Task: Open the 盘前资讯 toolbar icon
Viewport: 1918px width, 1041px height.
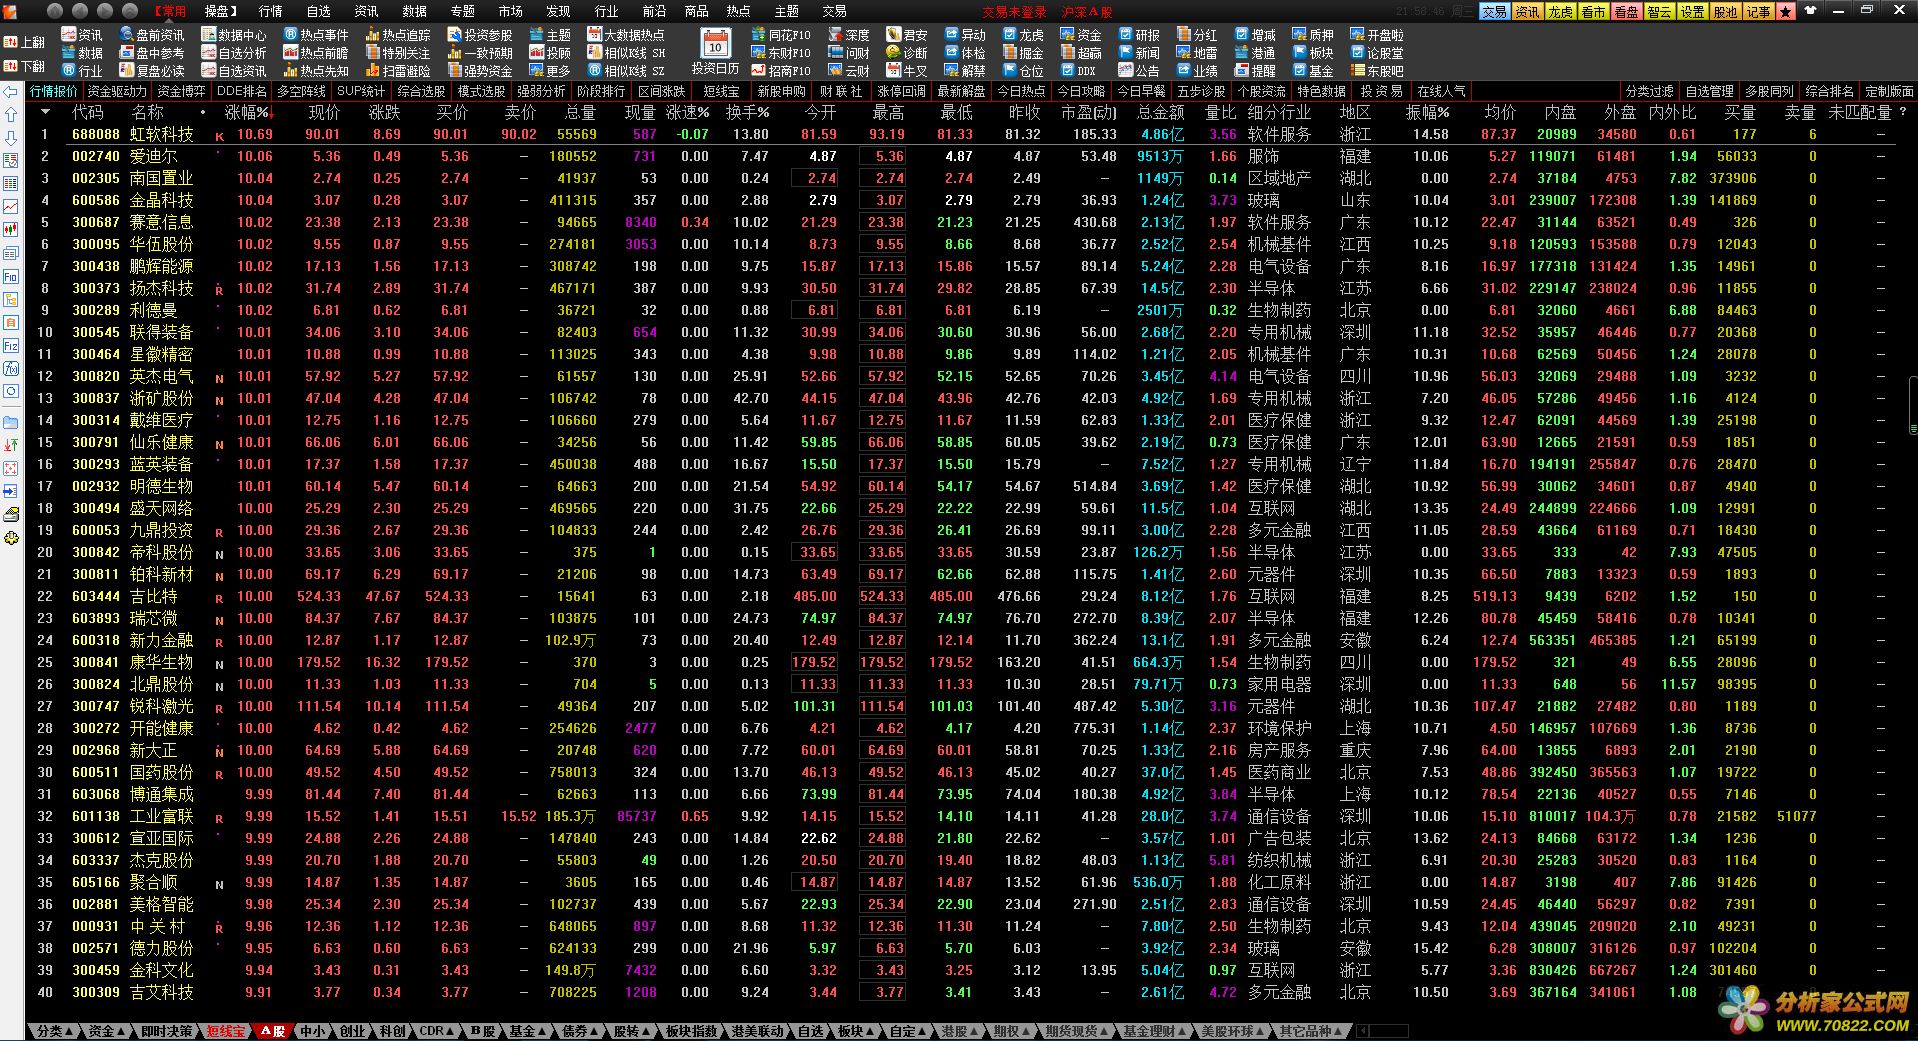Action: [x=151, y=35]
